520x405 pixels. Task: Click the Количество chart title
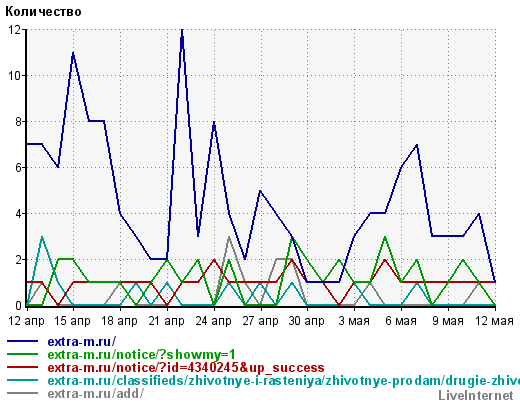click(43, 12)
